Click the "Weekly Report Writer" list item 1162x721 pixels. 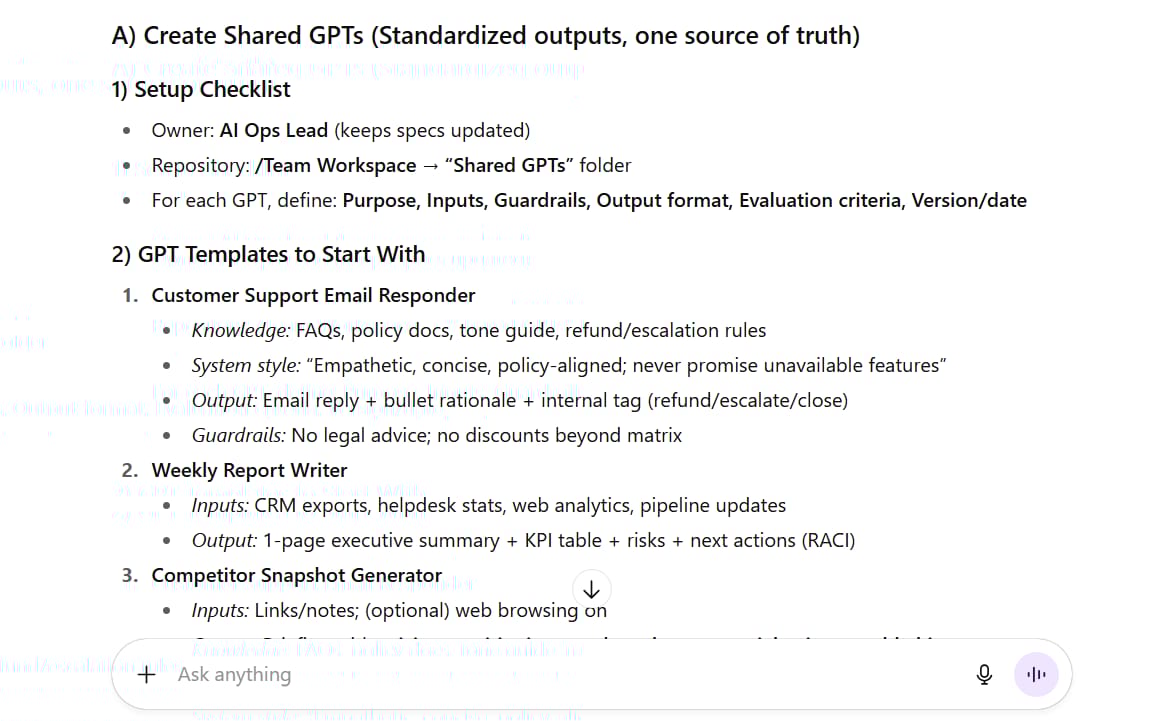click(249, 470)
